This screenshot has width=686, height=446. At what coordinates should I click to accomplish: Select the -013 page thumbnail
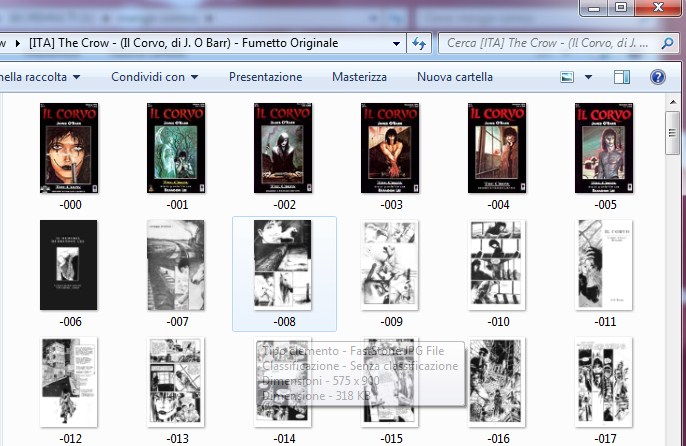[176, 382]
